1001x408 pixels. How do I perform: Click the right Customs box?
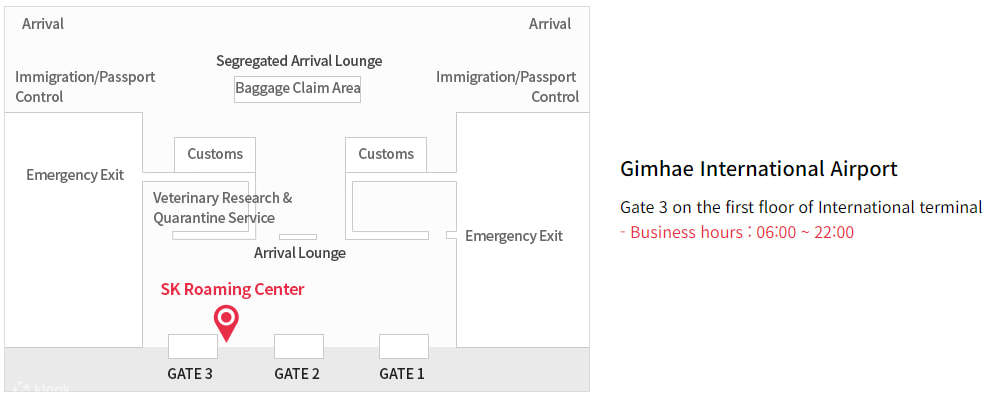pyautogui.click(x=386, y=154)
